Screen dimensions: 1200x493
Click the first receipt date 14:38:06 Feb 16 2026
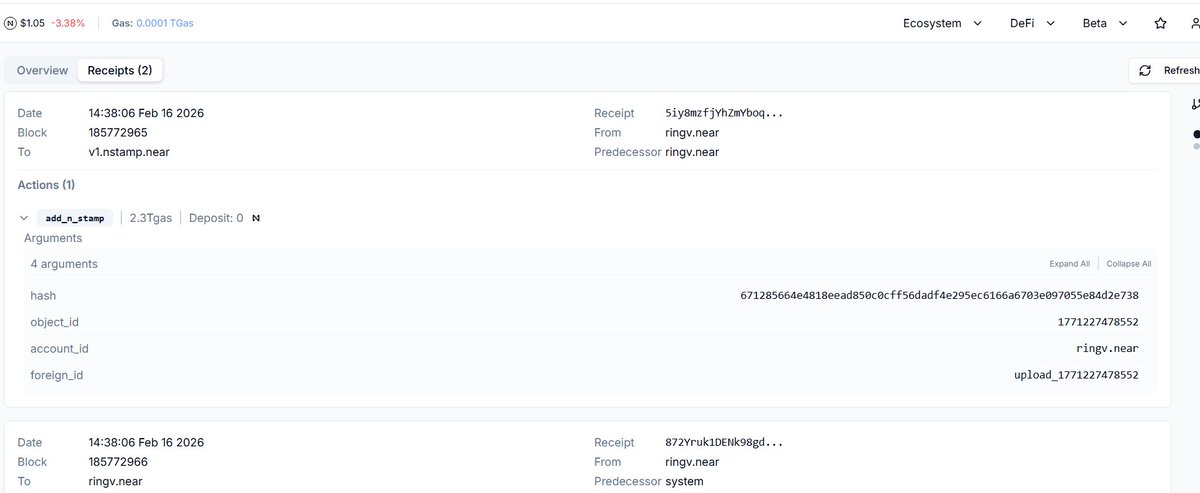pos(146,113)
